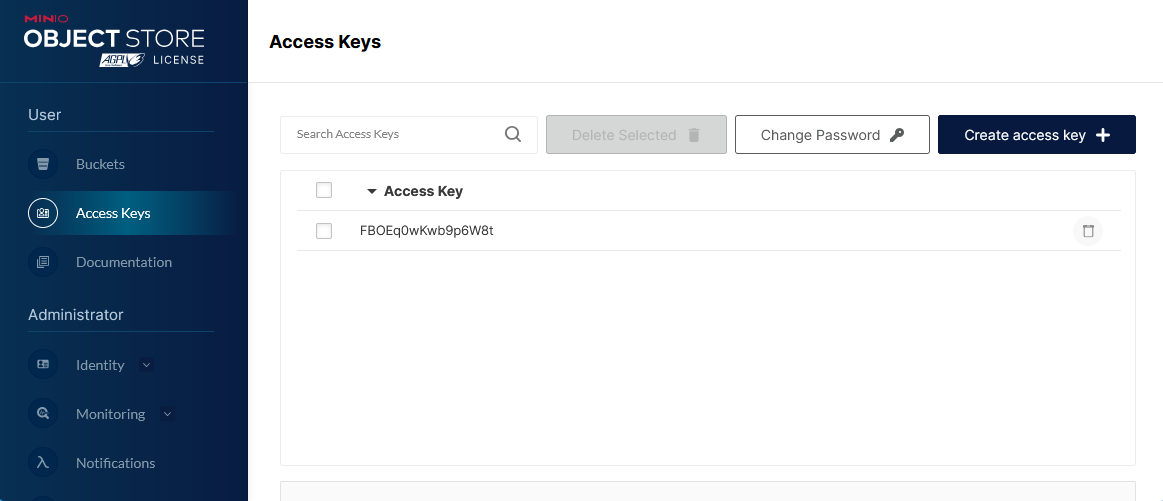Click the MinIO Object Store logo
This screenshot has width=1163, height=501.
114,42
